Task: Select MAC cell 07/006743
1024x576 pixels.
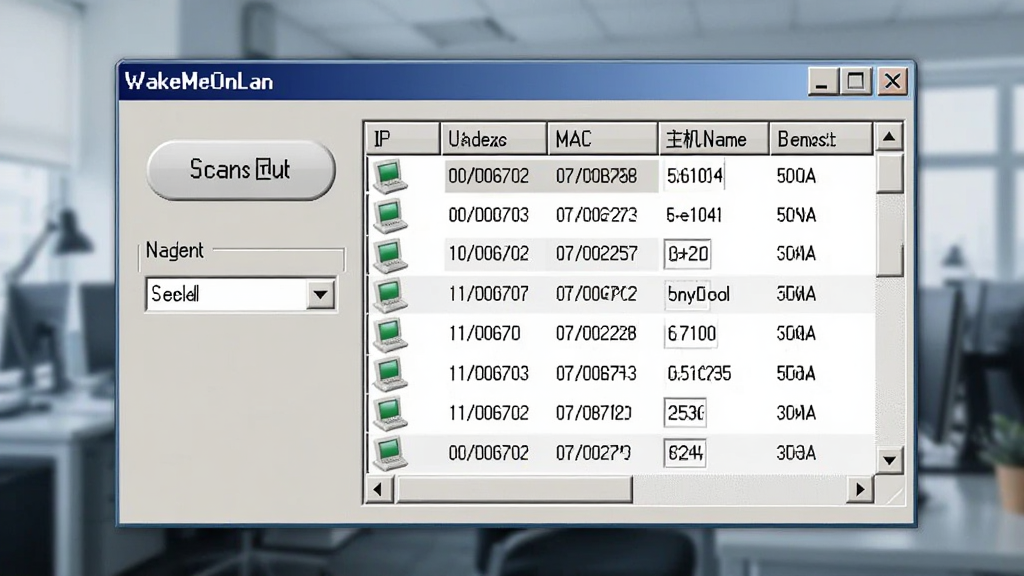Action: click(596, 374)
